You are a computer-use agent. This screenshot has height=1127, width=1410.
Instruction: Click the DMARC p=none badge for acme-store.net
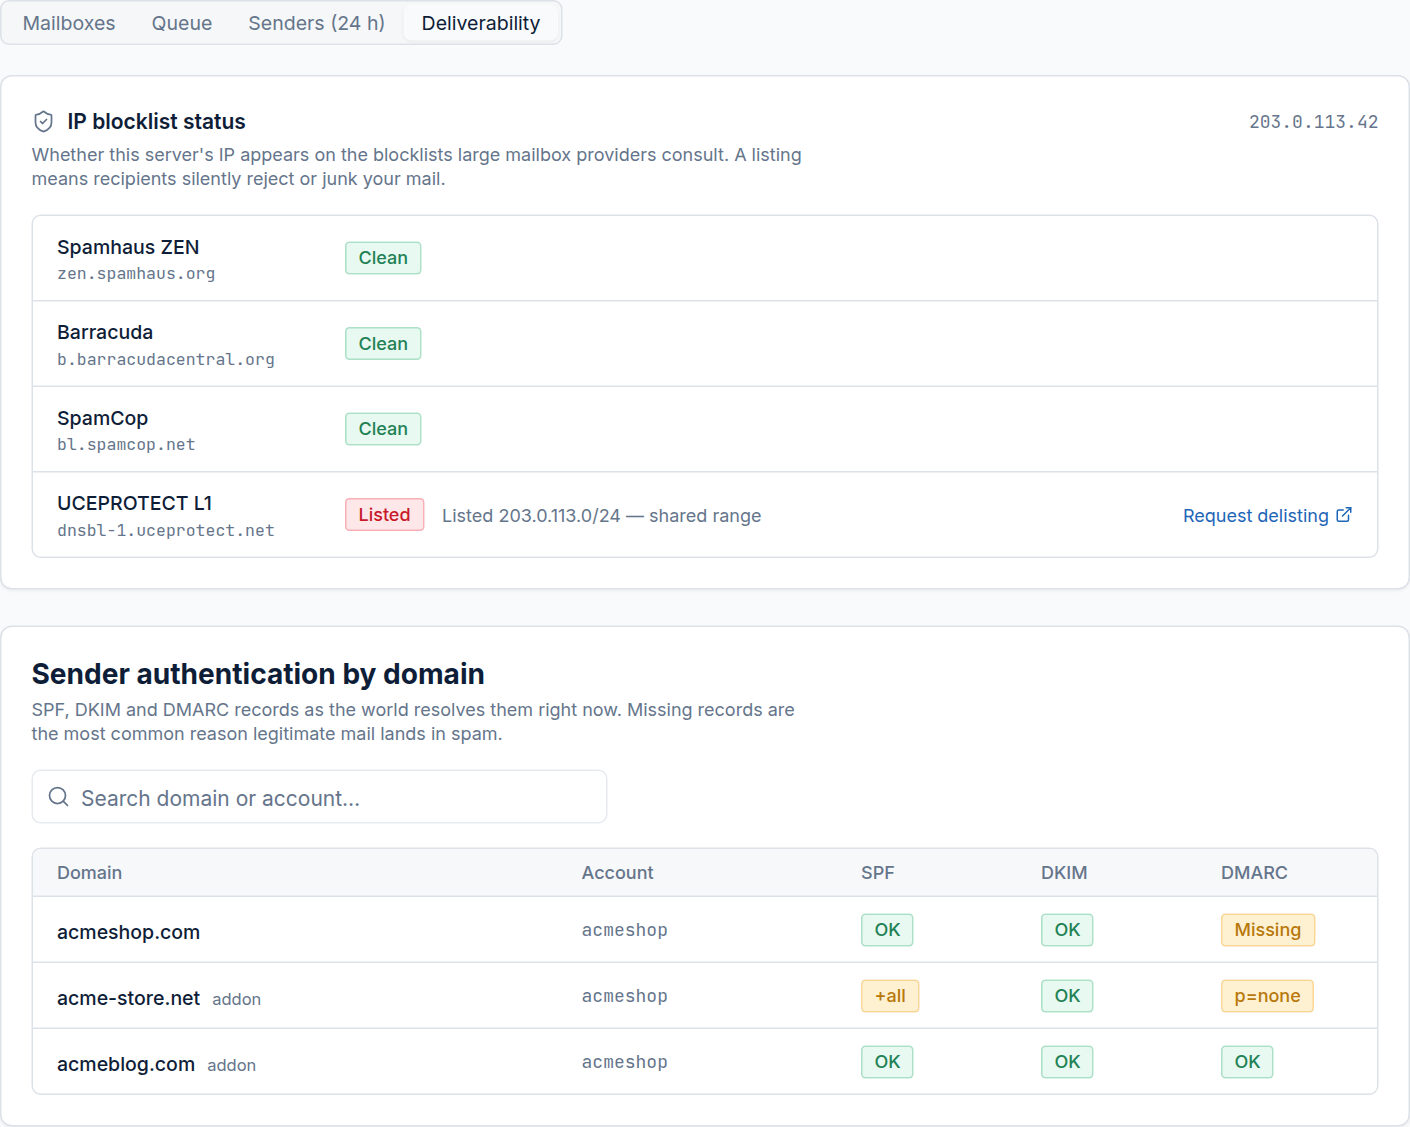[x=1267, y=996]
